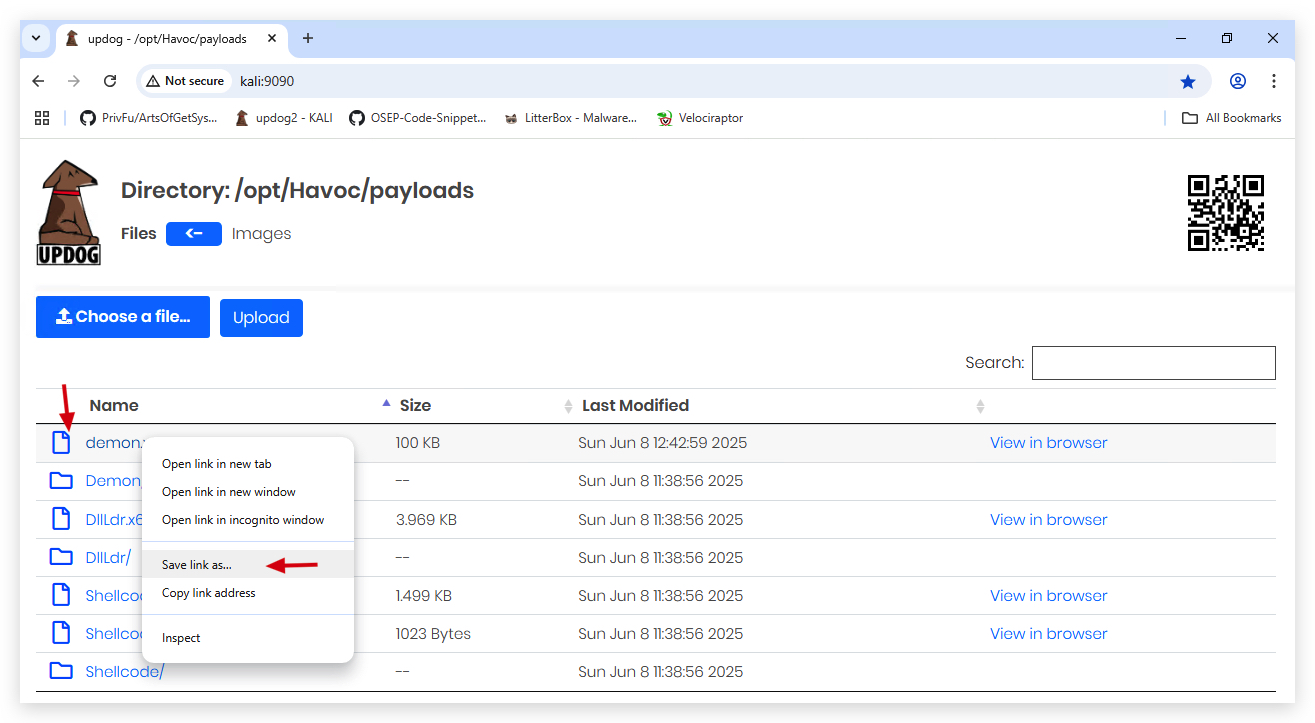This screenshot has height=723, width=1315.
Task: Open the Chrome profile icon
Action: click(x=1238, y=81)
